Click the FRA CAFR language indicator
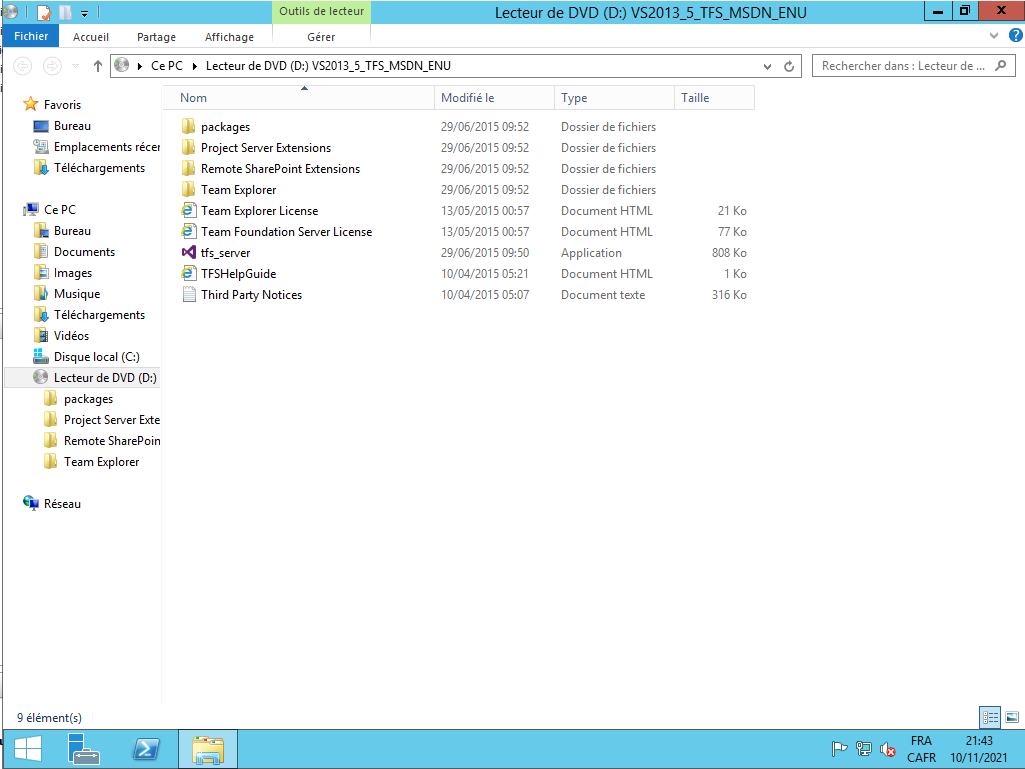The image size is (1025, 769). (921, 749)
